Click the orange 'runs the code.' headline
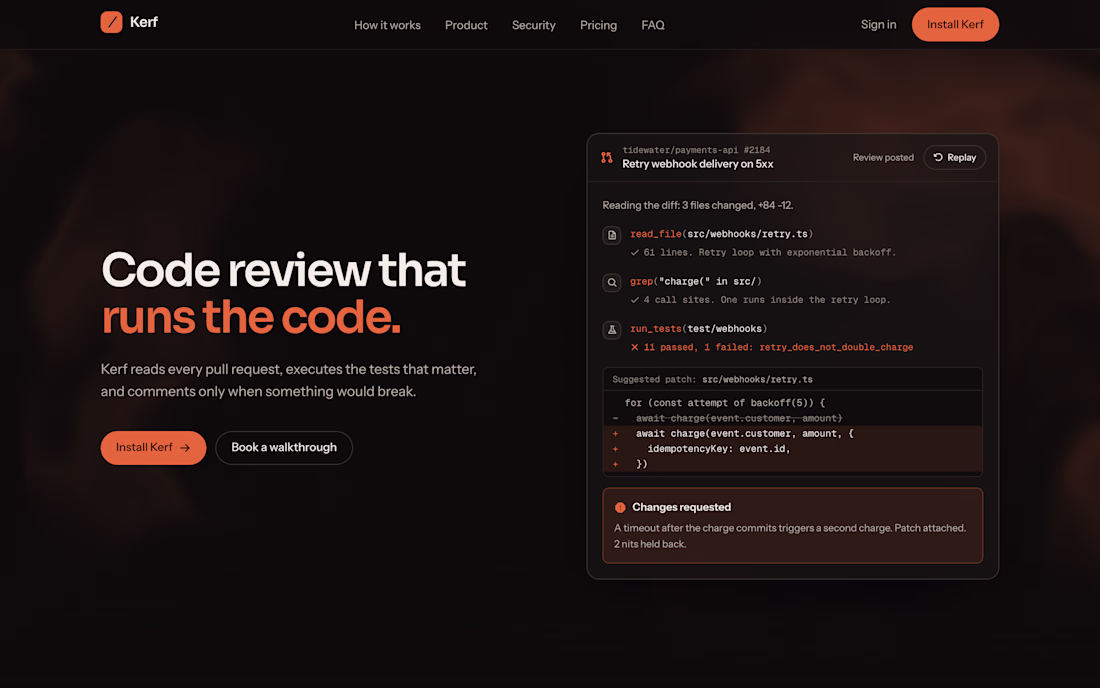 251,318
